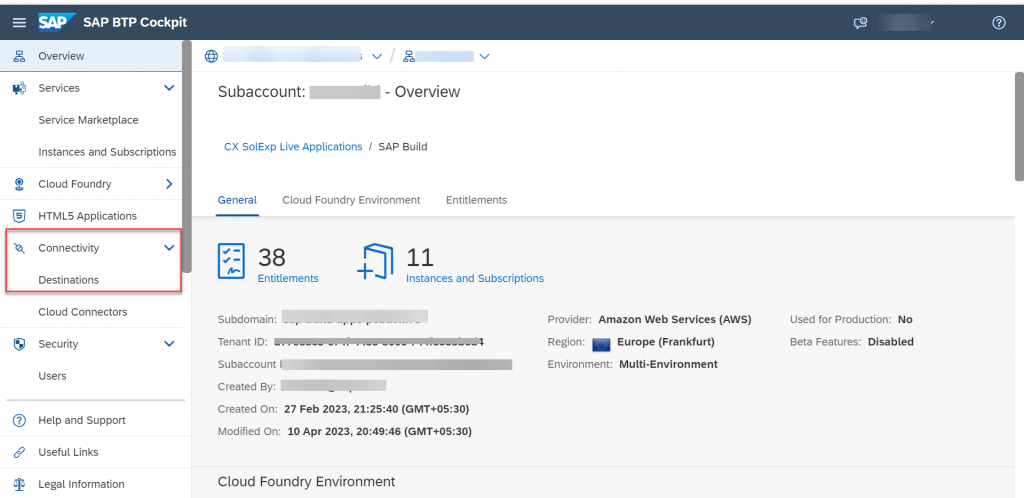Click the Cloud Foundry Environment section heading
The image size is (1024, 498).
pyautogui.click(x=306, y=482)
